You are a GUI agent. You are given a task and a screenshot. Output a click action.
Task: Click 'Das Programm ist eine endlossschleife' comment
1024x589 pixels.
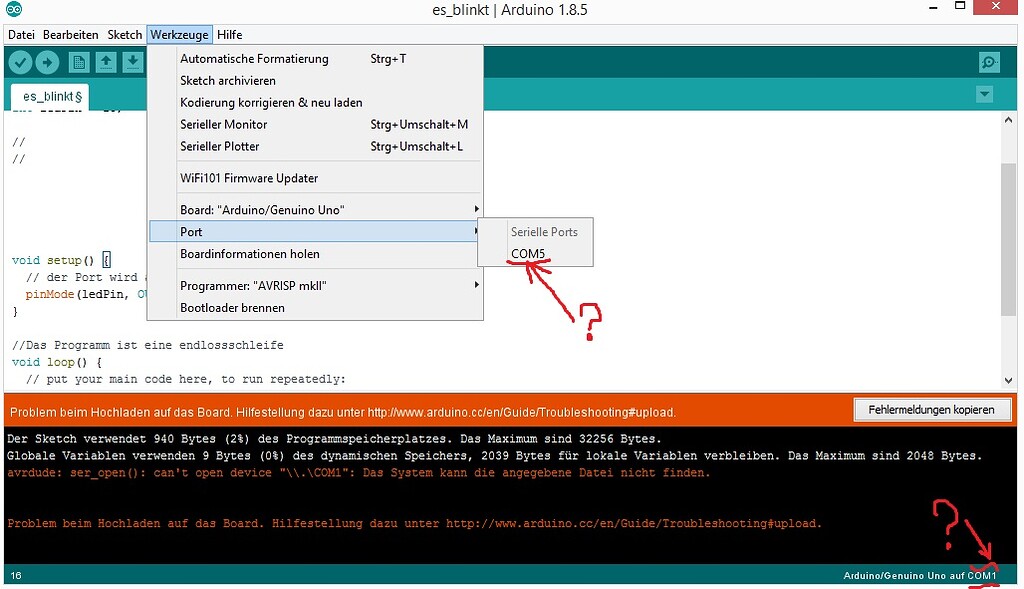[148, 345]
